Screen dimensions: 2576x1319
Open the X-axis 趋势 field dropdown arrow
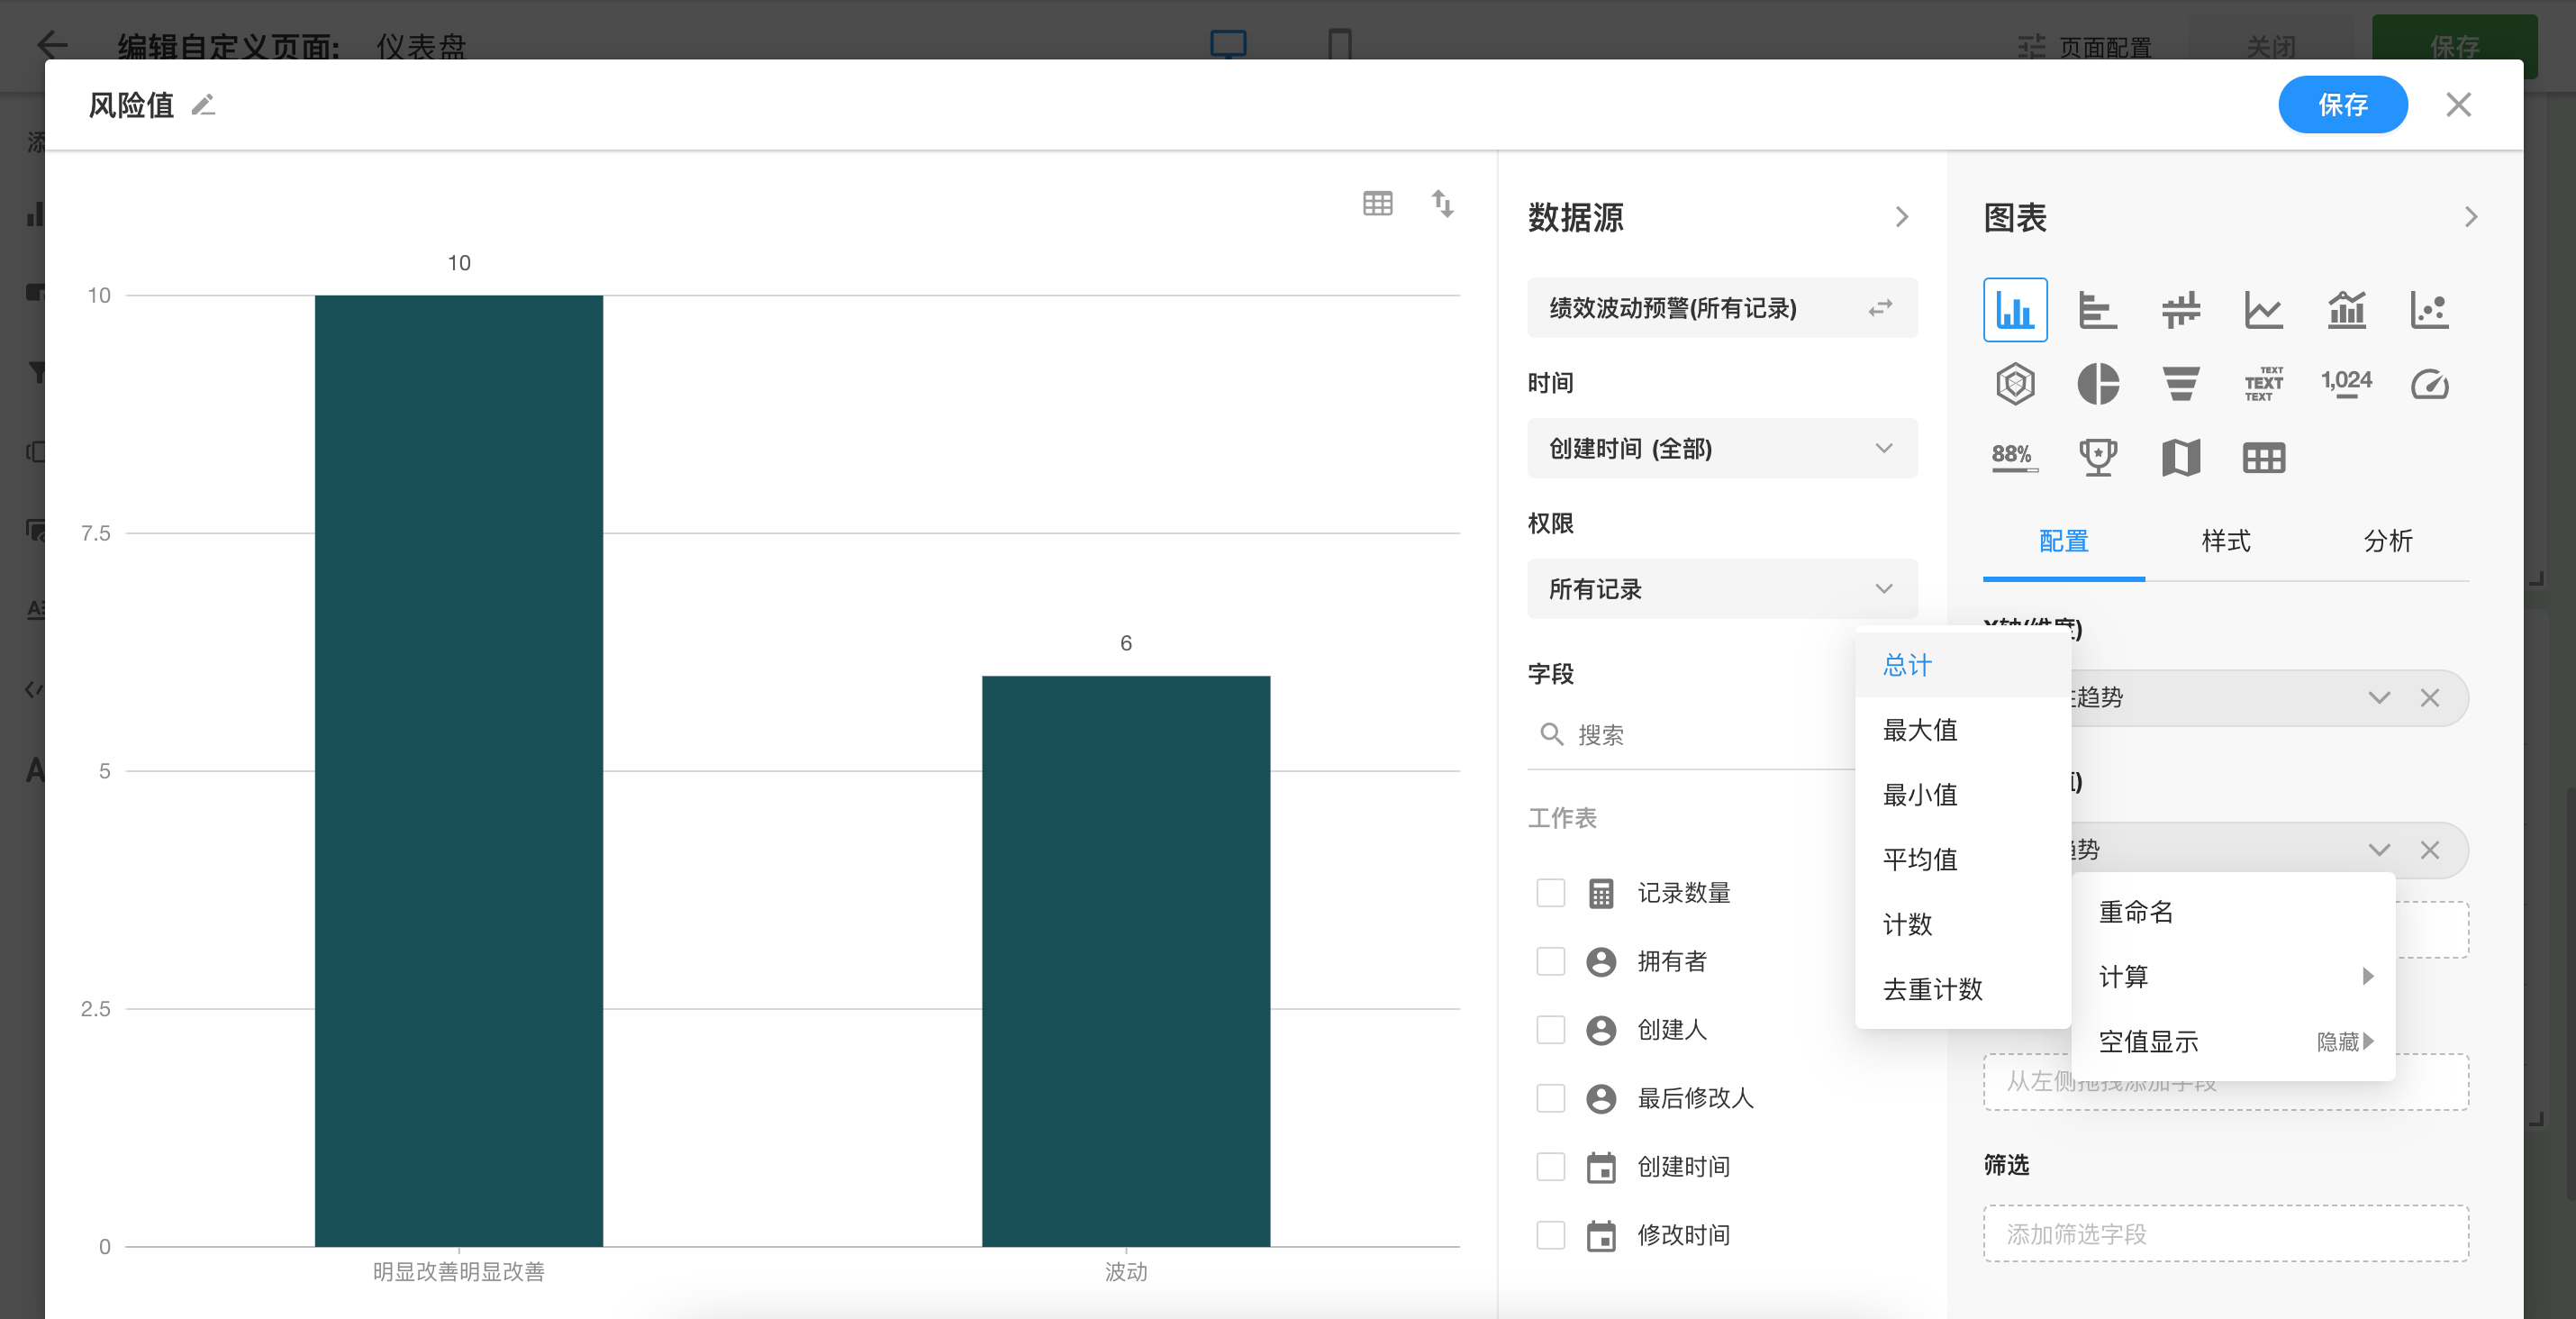(x=2379, y=698)
